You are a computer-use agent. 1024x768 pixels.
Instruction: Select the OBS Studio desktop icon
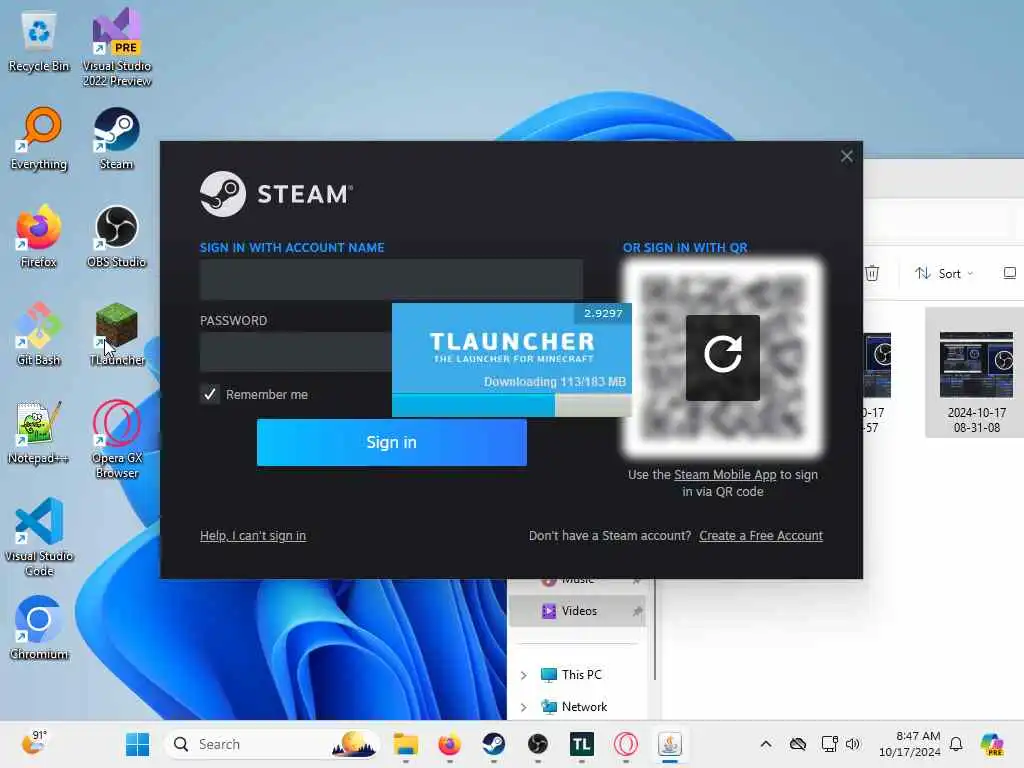pyautogui.click(x=116, y=236)
